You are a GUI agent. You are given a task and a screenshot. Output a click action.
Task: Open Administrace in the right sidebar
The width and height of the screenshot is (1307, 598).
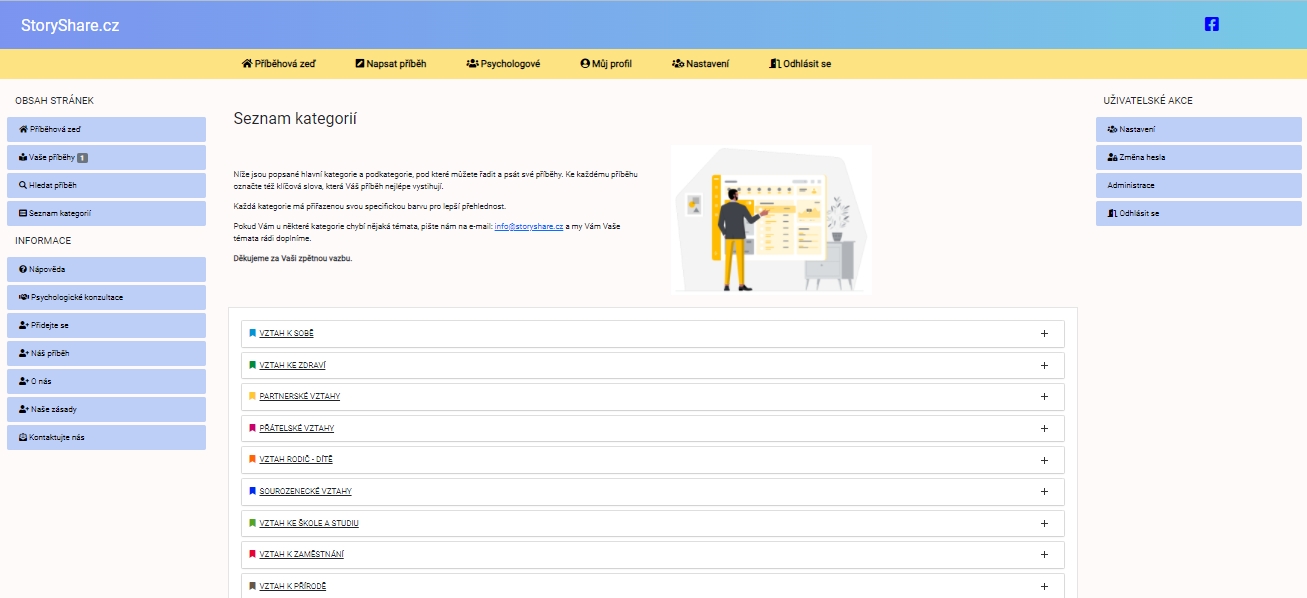[x=1131, y=185]
